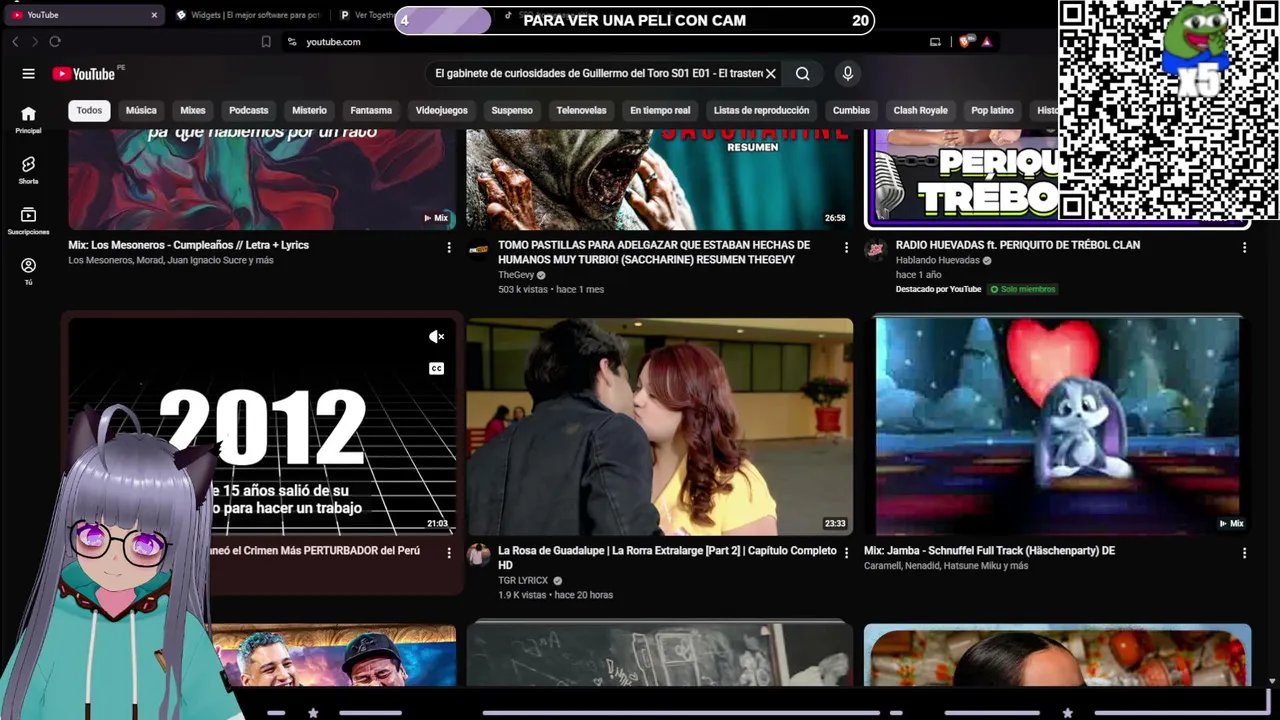Go to the YouTube logo home link
Image resolution: width=1280 pixels, height=720 pixels.
tap(84, 73)
